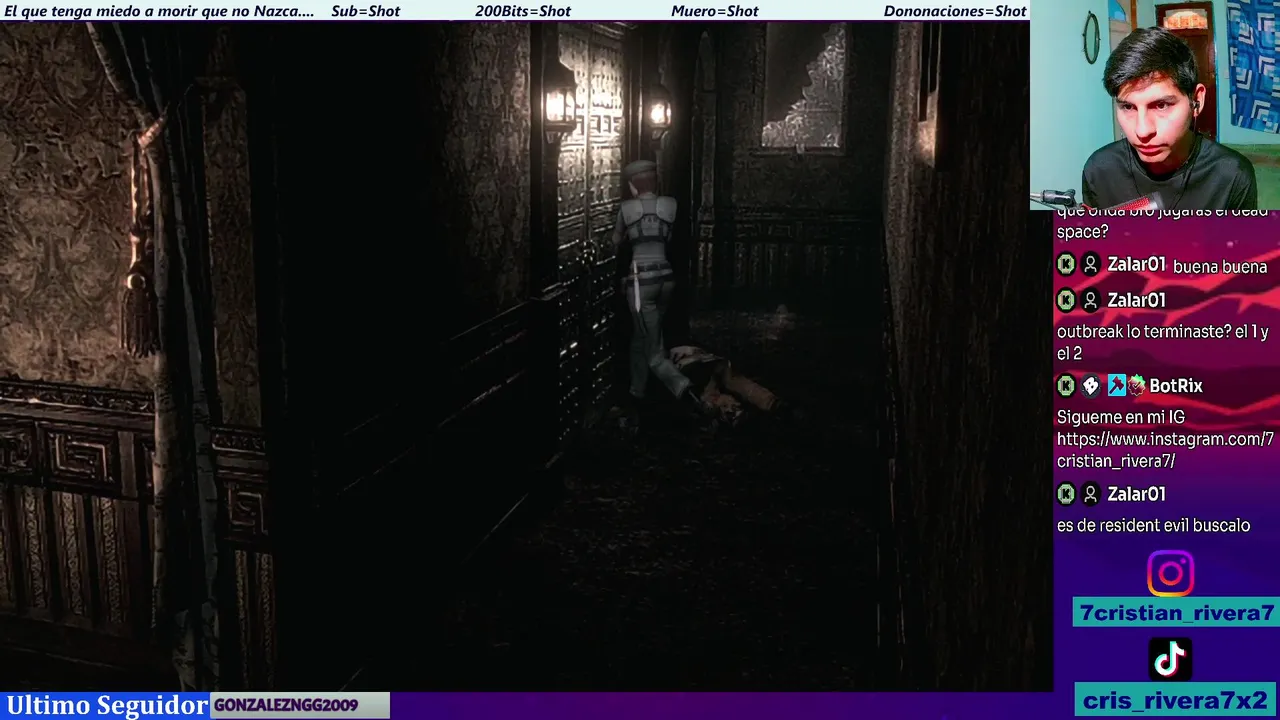Click user icon above 'outbreak lo terminaste' message
Viewport: 1280px width, 720px height.
tap(1091, 300)
